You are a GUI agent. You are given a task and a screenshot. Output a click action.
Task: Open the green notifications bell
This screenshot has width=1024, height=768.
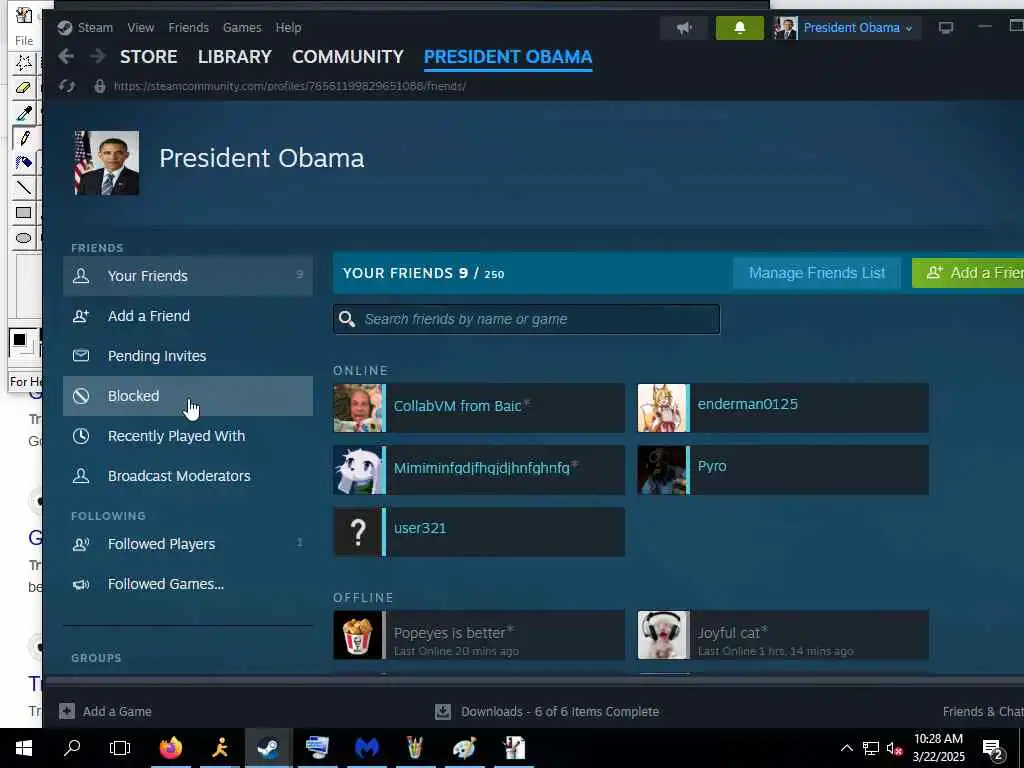pos(739,28)
